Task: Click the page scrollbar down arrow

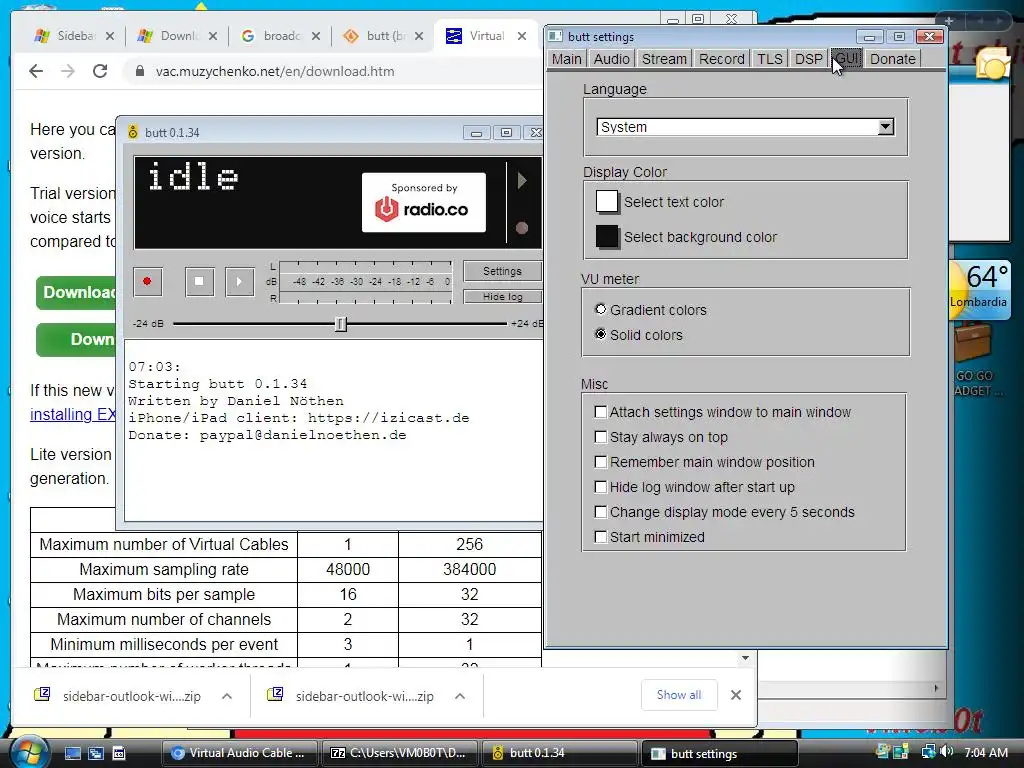Action: click(x=745, y=658)
